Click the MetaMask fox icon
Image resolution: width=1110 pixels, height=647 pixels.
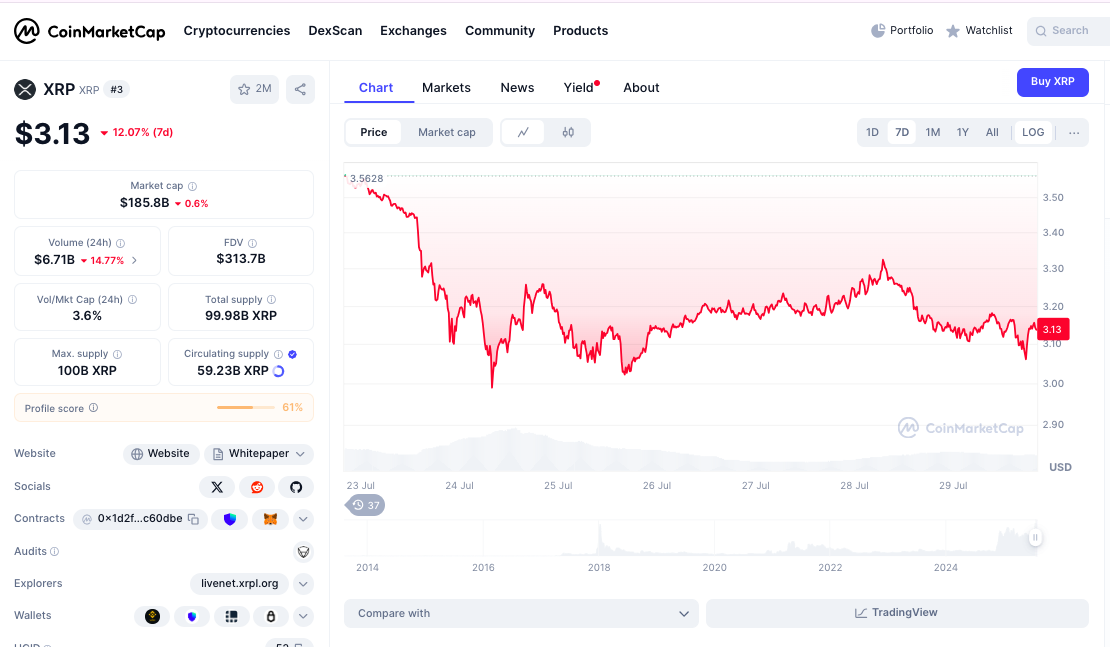click(x=270, y=519)
